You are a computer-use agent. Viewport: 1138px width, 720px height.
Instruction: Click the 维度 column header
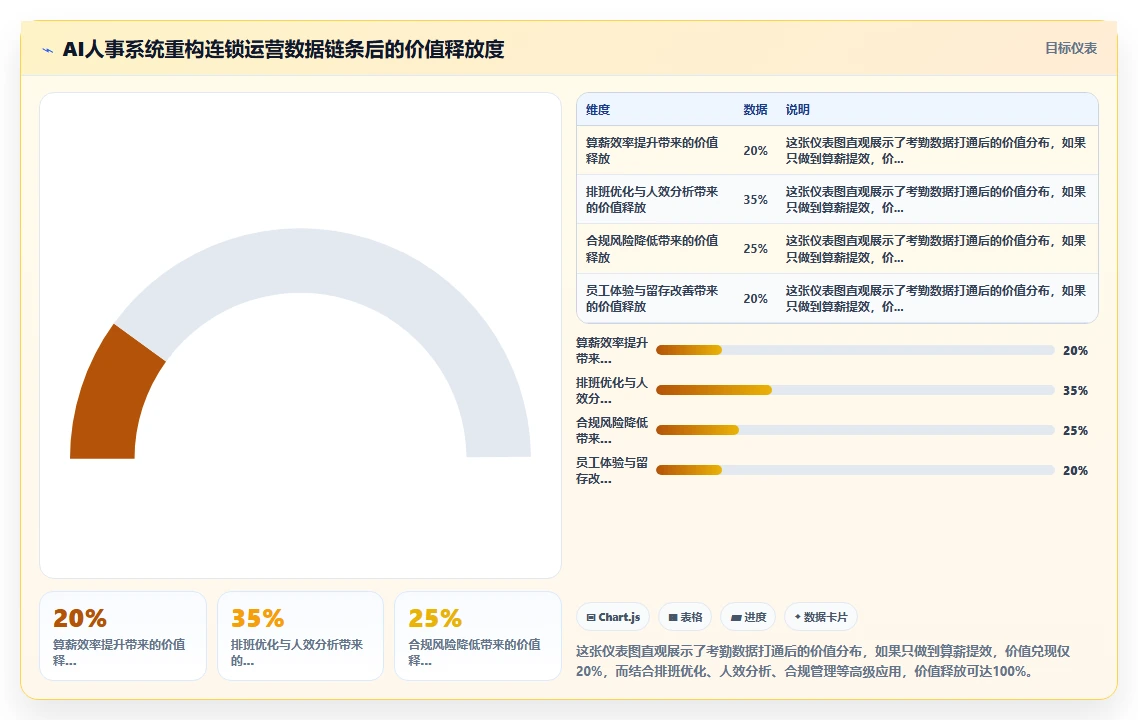598,110
